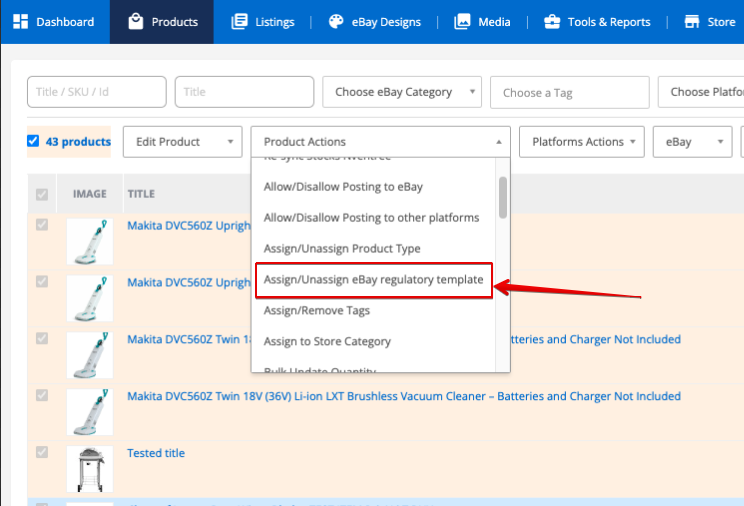Uncheck the first Makita DVC560Z Upright row checkbox

pyautogui.click(x=42, y=225)
